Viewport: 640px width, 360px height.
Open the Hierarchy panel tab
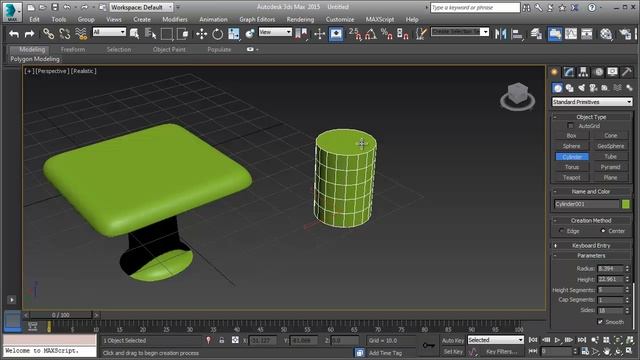tap(583, 72)
